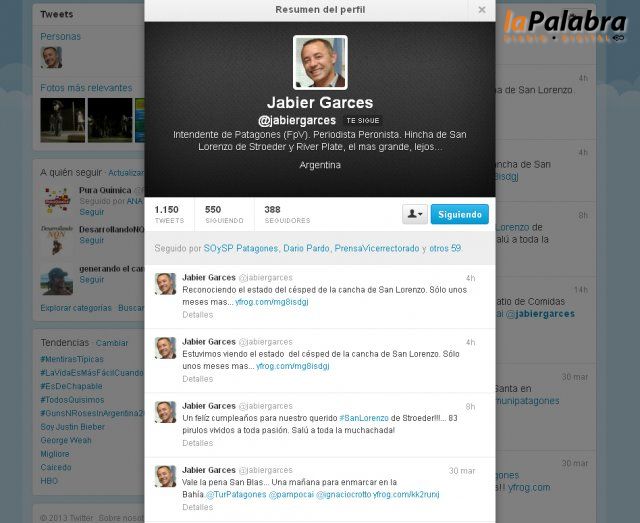Expand Detalles under the San Blas tweet
This screenshot has height=523, width=640.
198,507
